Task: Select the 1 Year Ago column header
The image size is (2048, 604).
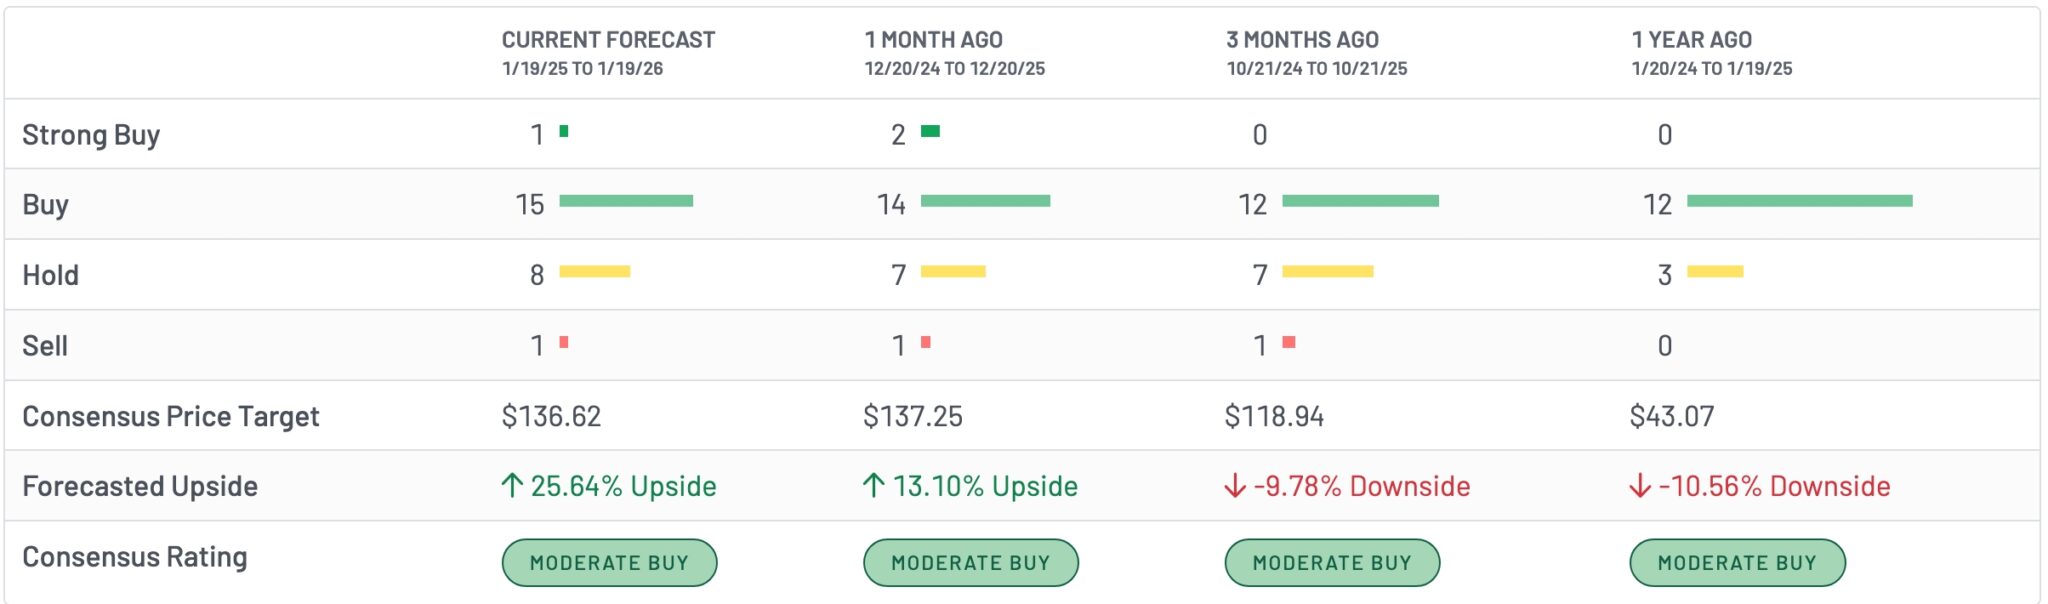Action: point(1691,40)
